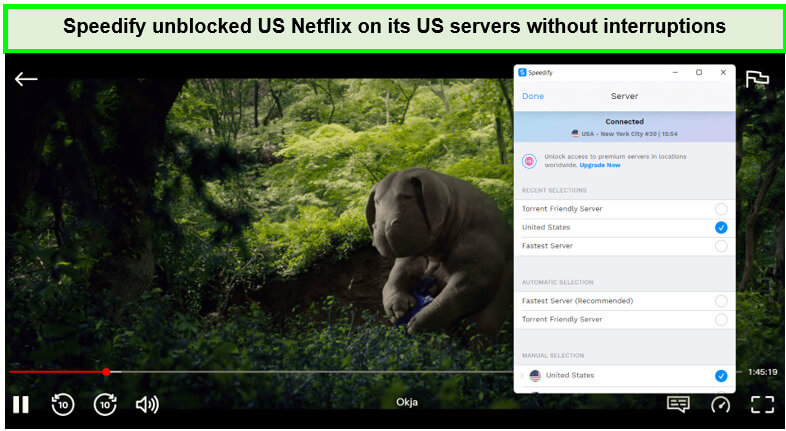Click the Okja title text

[x=407, y=402]
